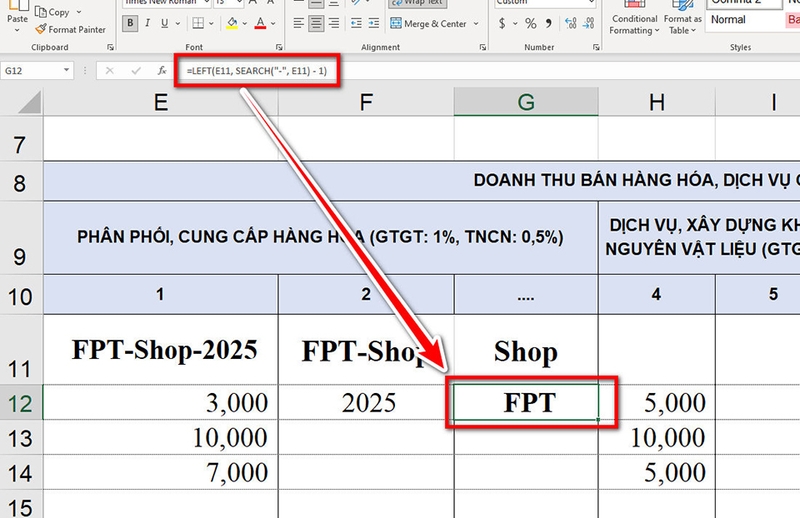Select row 7 header
The height and width of the screenshot is (518, 800).
point(21,139)
